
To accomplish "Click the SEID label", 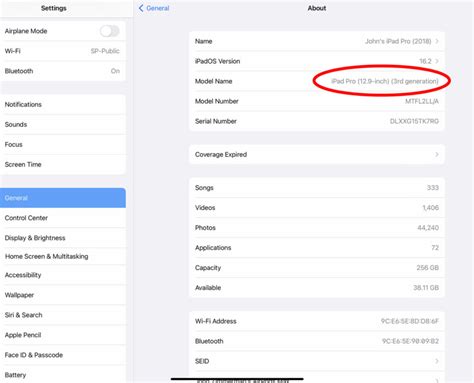I will (x=202, y=361).
